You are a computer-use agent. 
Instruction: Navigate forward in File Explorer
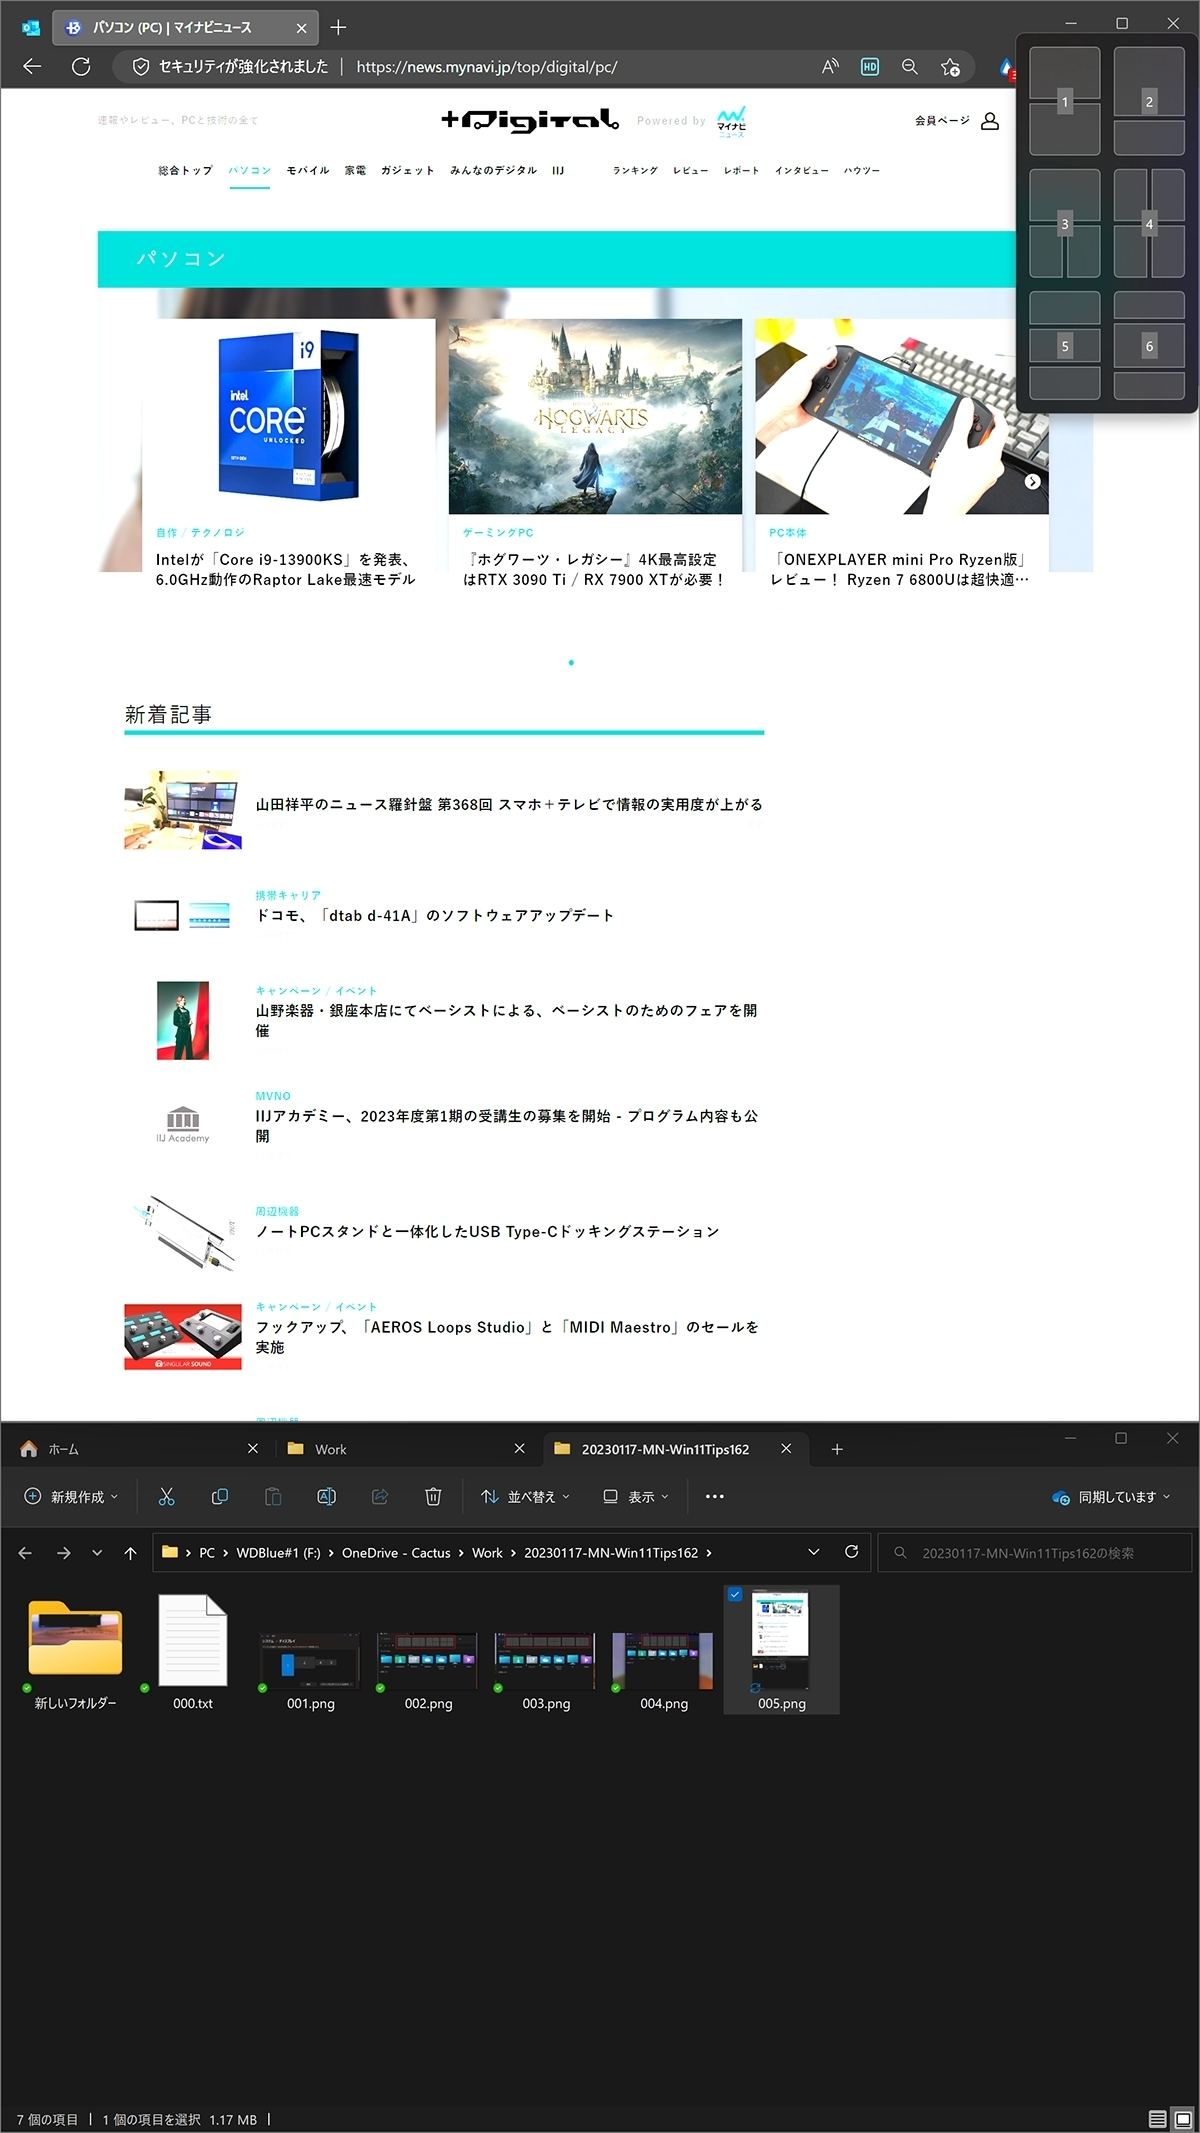[63, 1553]
